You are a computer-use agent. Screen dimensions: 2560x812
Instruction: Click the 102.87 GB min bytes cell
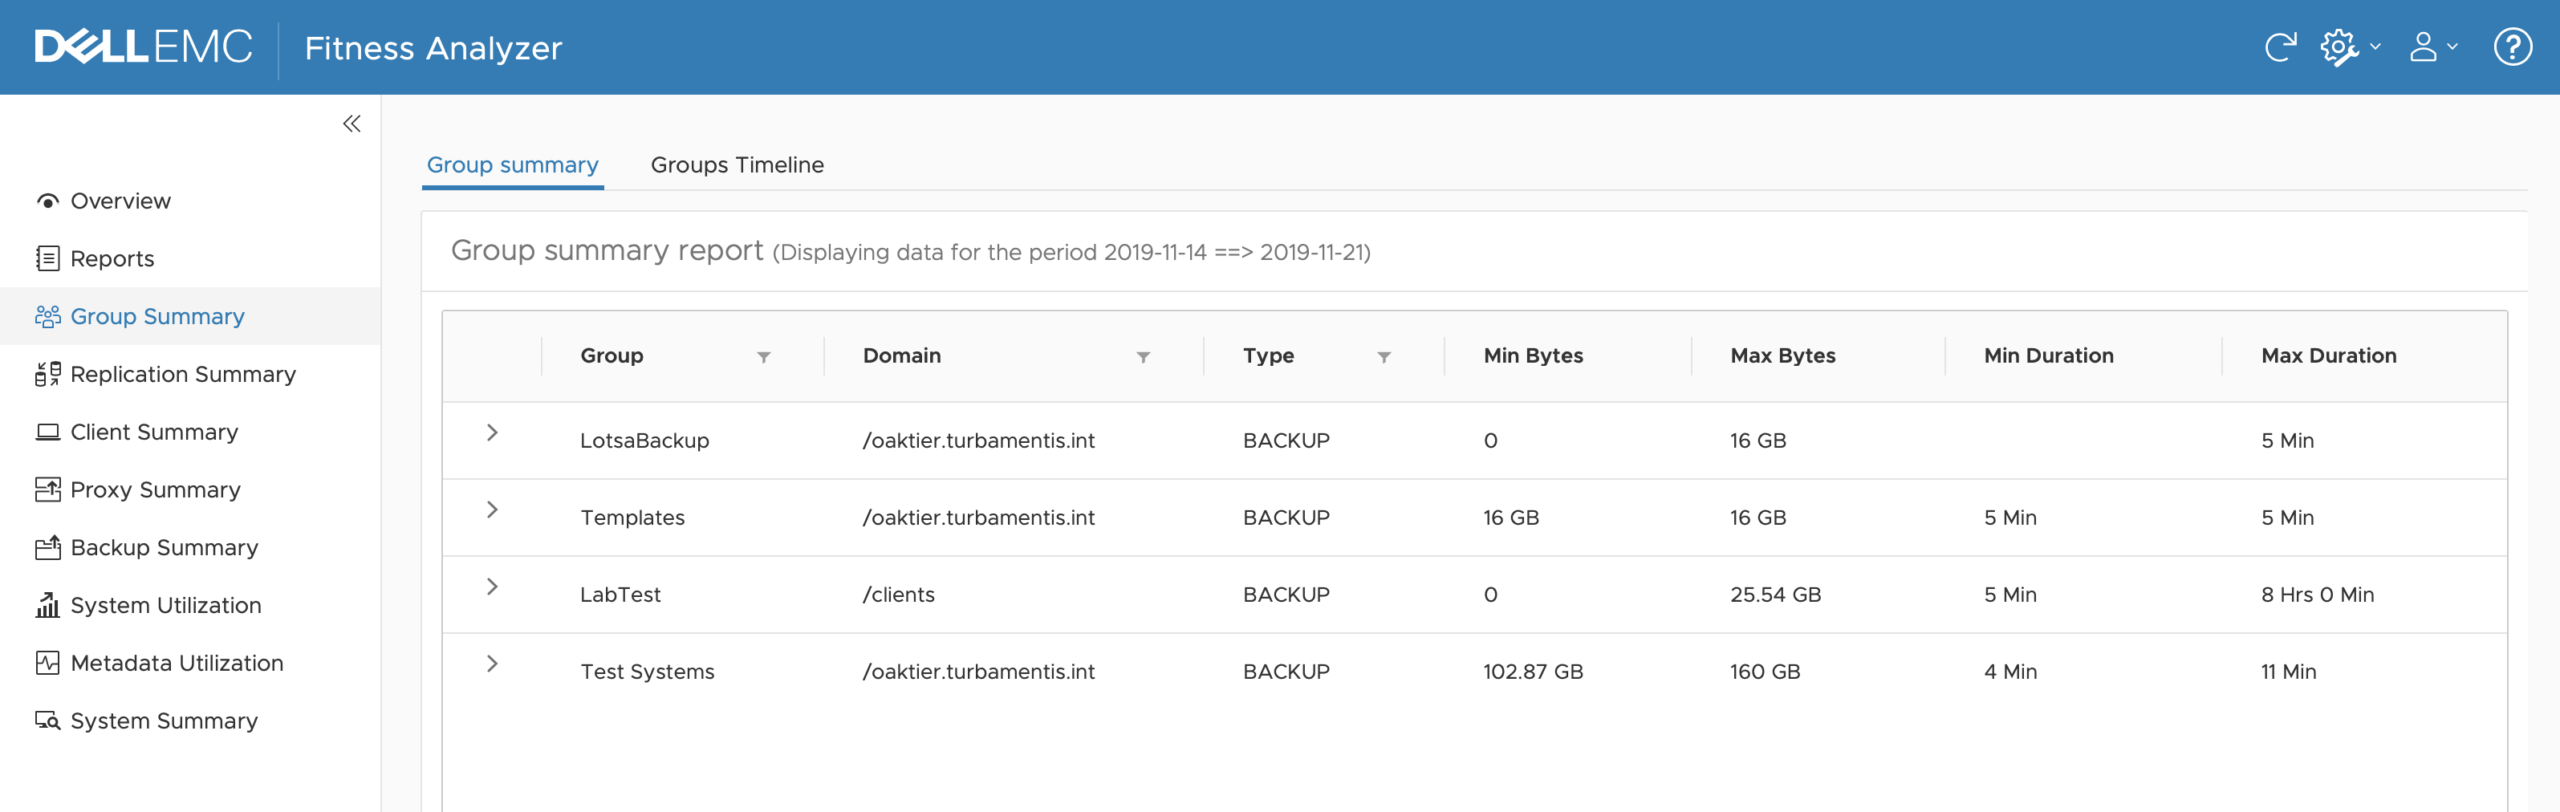[1533, 672]
